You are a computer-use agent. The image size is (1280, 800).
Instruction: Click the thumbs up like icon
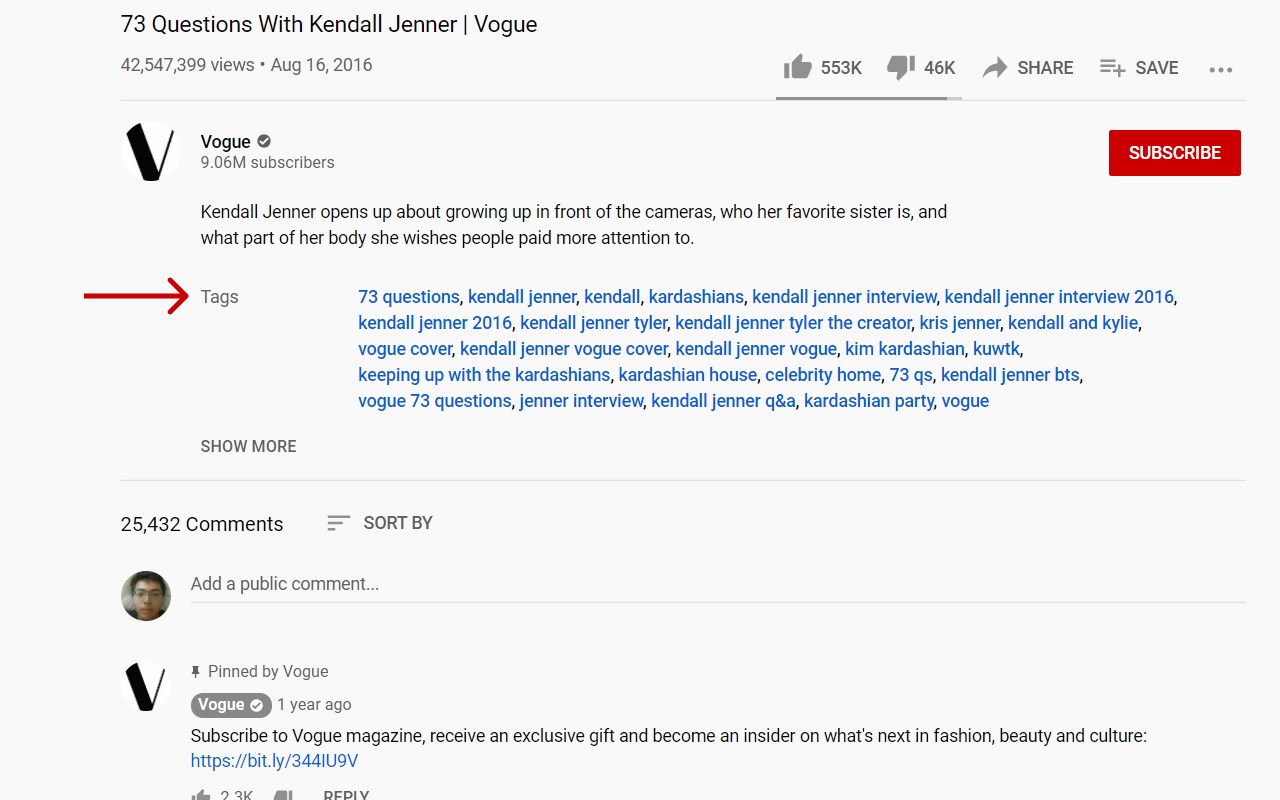click(x=798, y=67)
